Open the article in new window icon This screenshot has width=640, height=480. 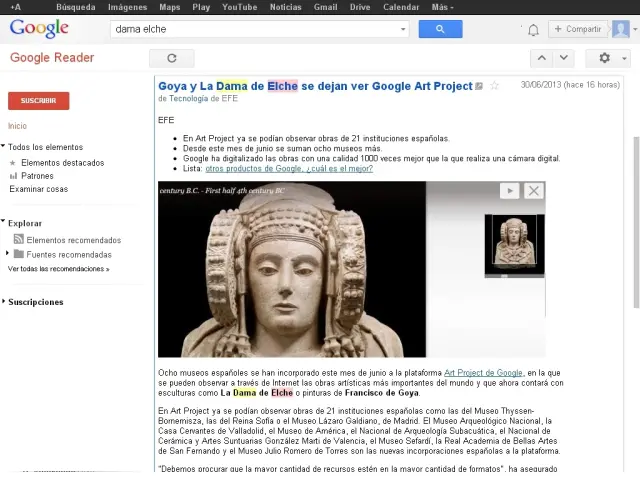(480, 86)
